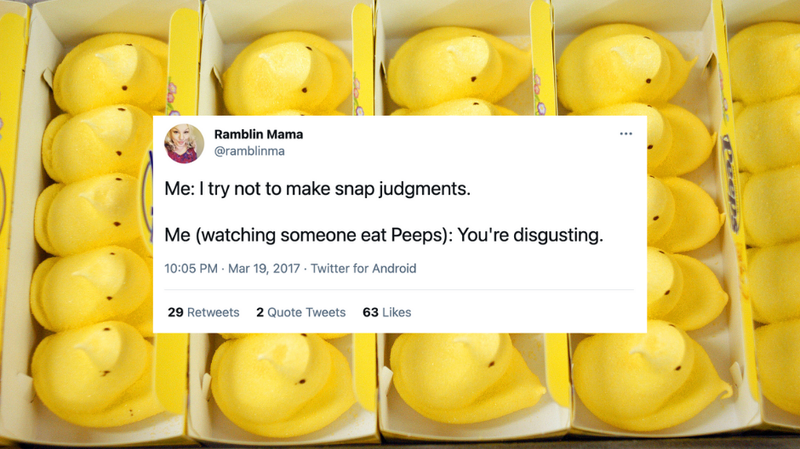View the 63 Likes list
Image resolution: width=800 pixels, height=449 pixels.
(387, 312)
